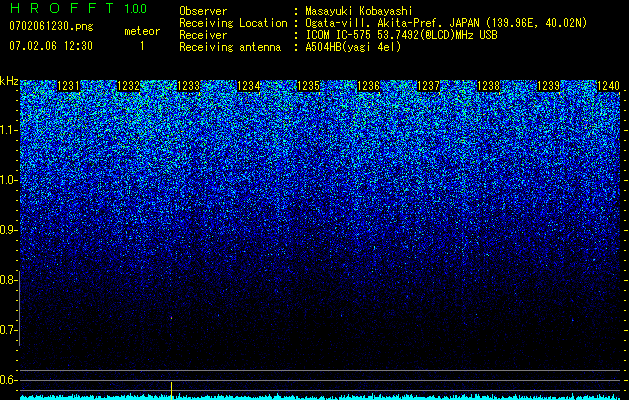Select the name Masayuki Kobayashi
629x400 pixels.
[x=359, y=11]
